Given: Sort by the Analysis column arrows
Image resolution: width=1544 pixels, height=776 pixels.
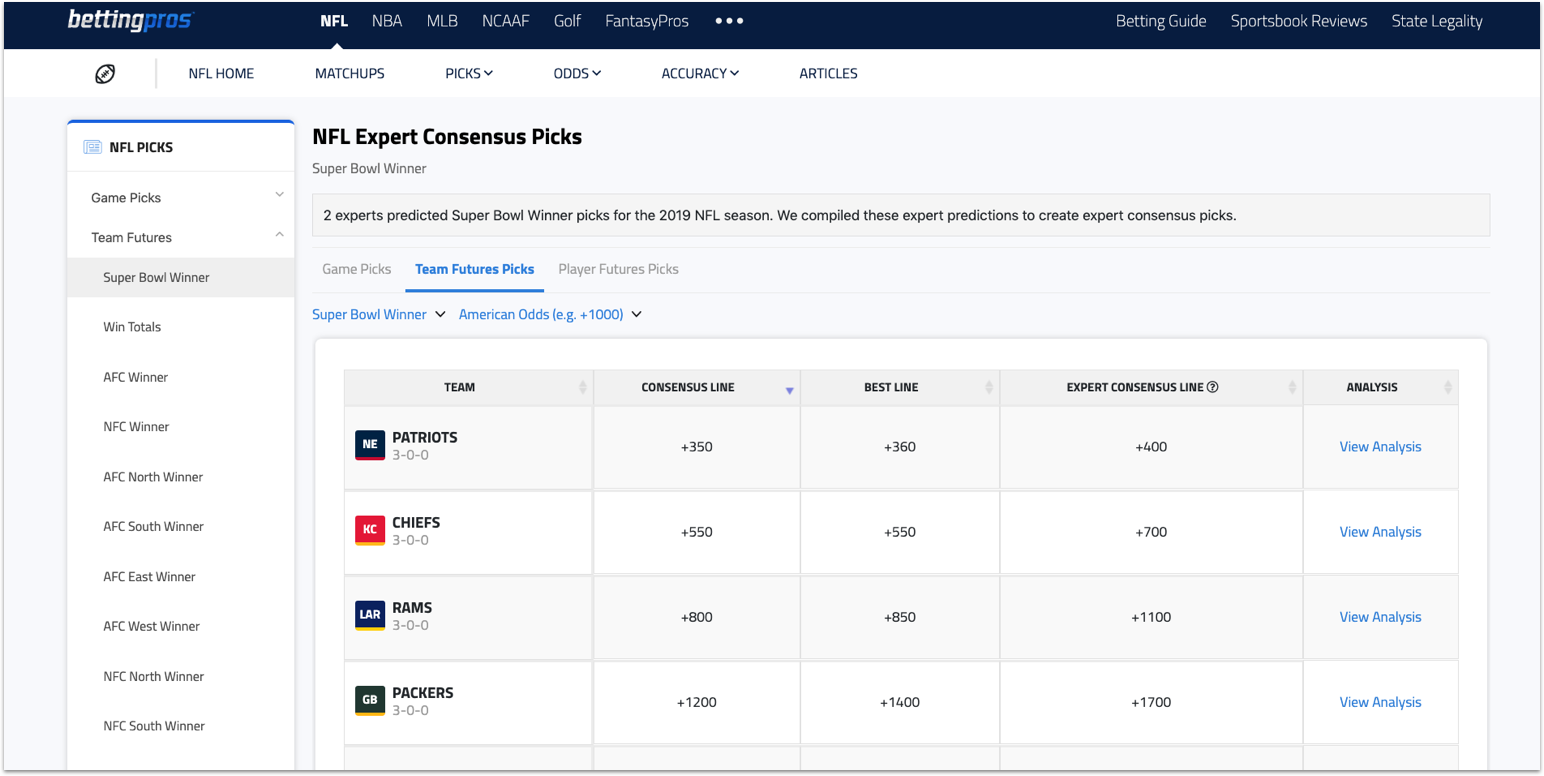Looking at the screenshot, I should pos(1447,387).
